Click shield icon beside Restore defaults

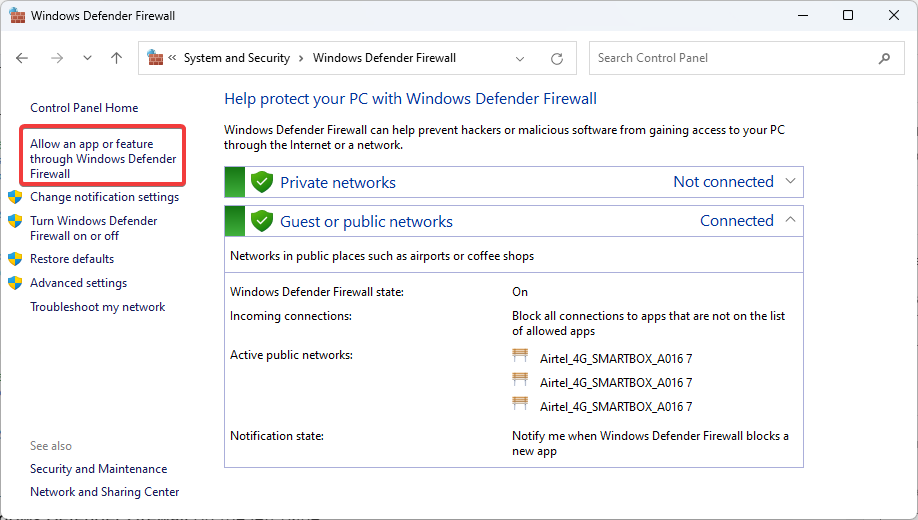point(15,259)
